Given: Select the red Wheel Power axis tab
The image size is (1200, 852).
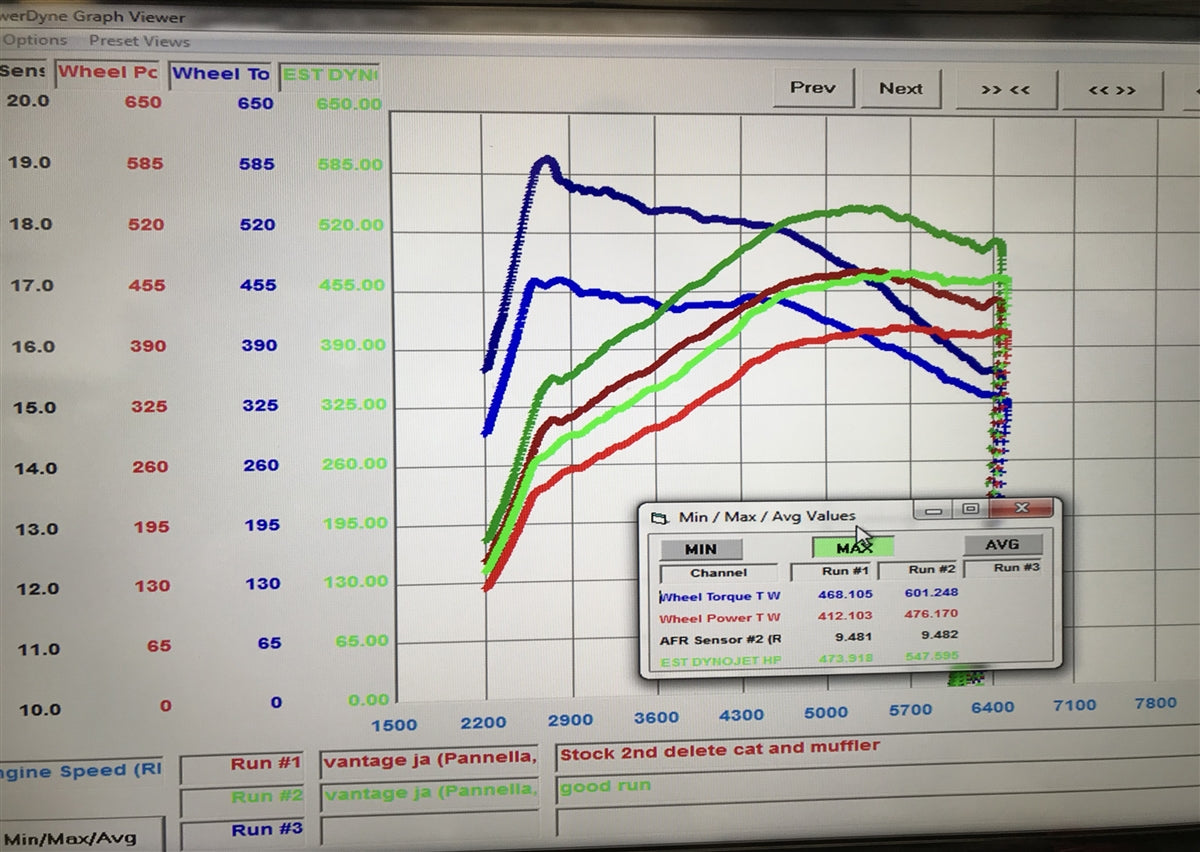Looking at the screenshot, I should 108,73.
